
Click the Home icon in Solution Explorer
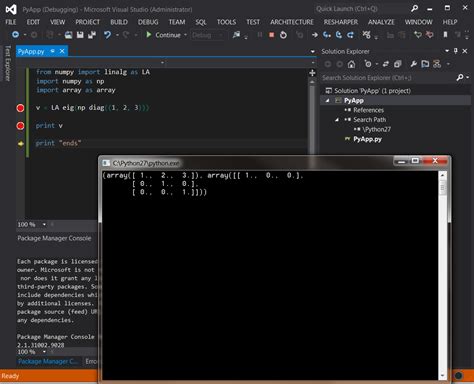coord(351,64)
